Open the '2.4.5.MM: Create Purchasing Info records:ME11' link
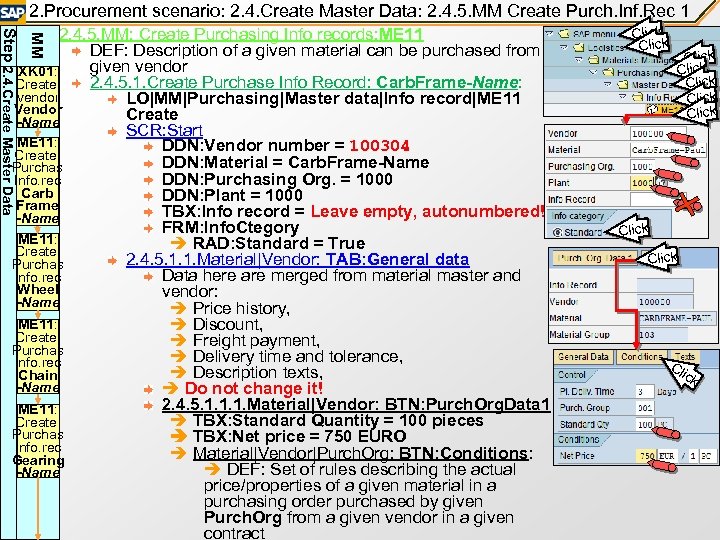Viewport: 720px width, 540px height. click(242, 34)
